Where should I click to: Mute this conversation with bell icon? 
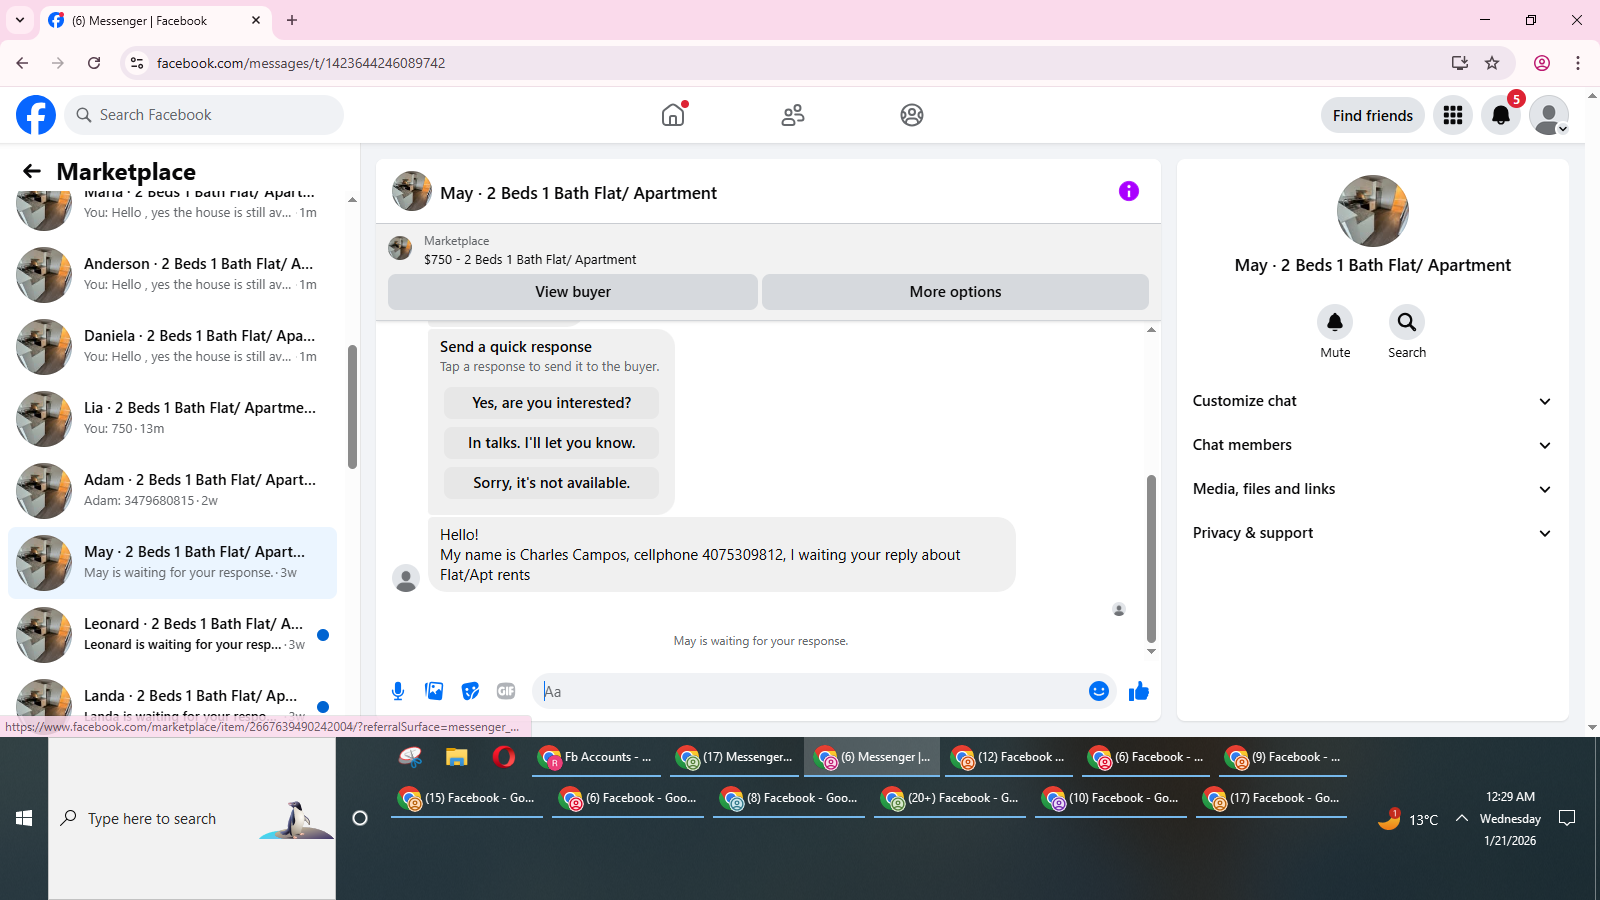point(1335,322)
